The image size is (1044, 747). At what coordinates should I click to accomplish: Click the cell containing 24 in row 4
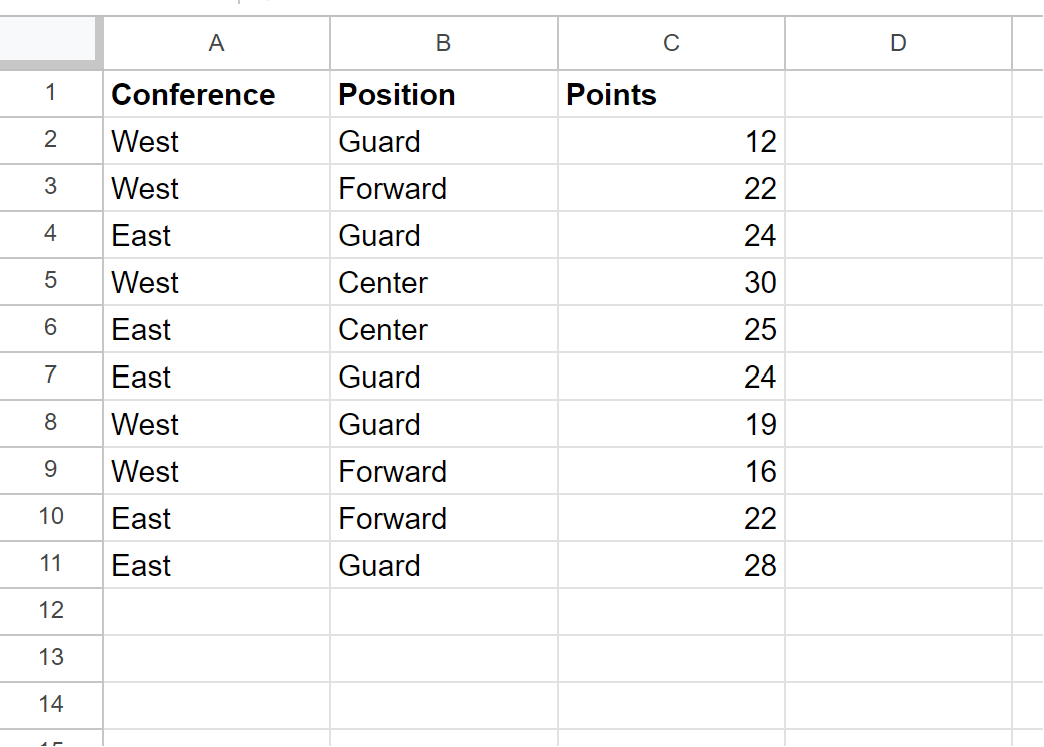pos(670,235)
